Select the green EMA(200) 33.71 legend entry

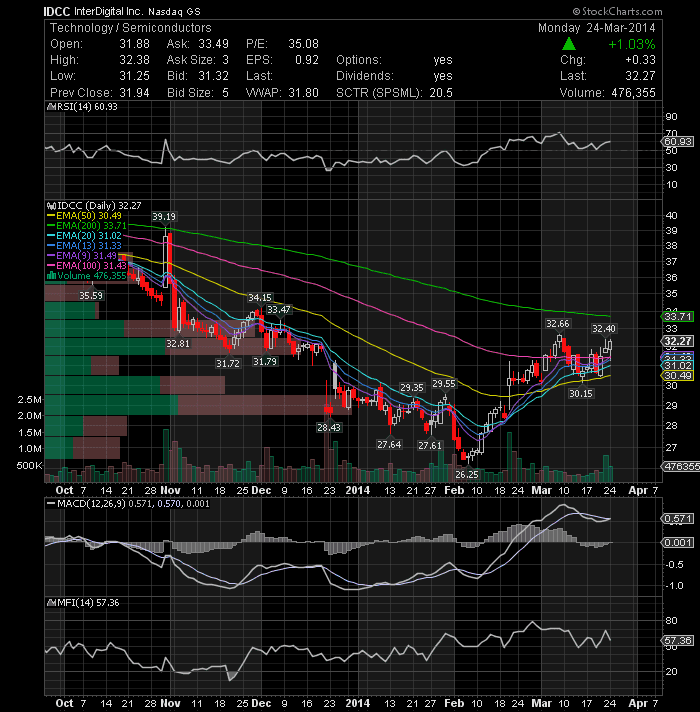click(x=87, y=226)
